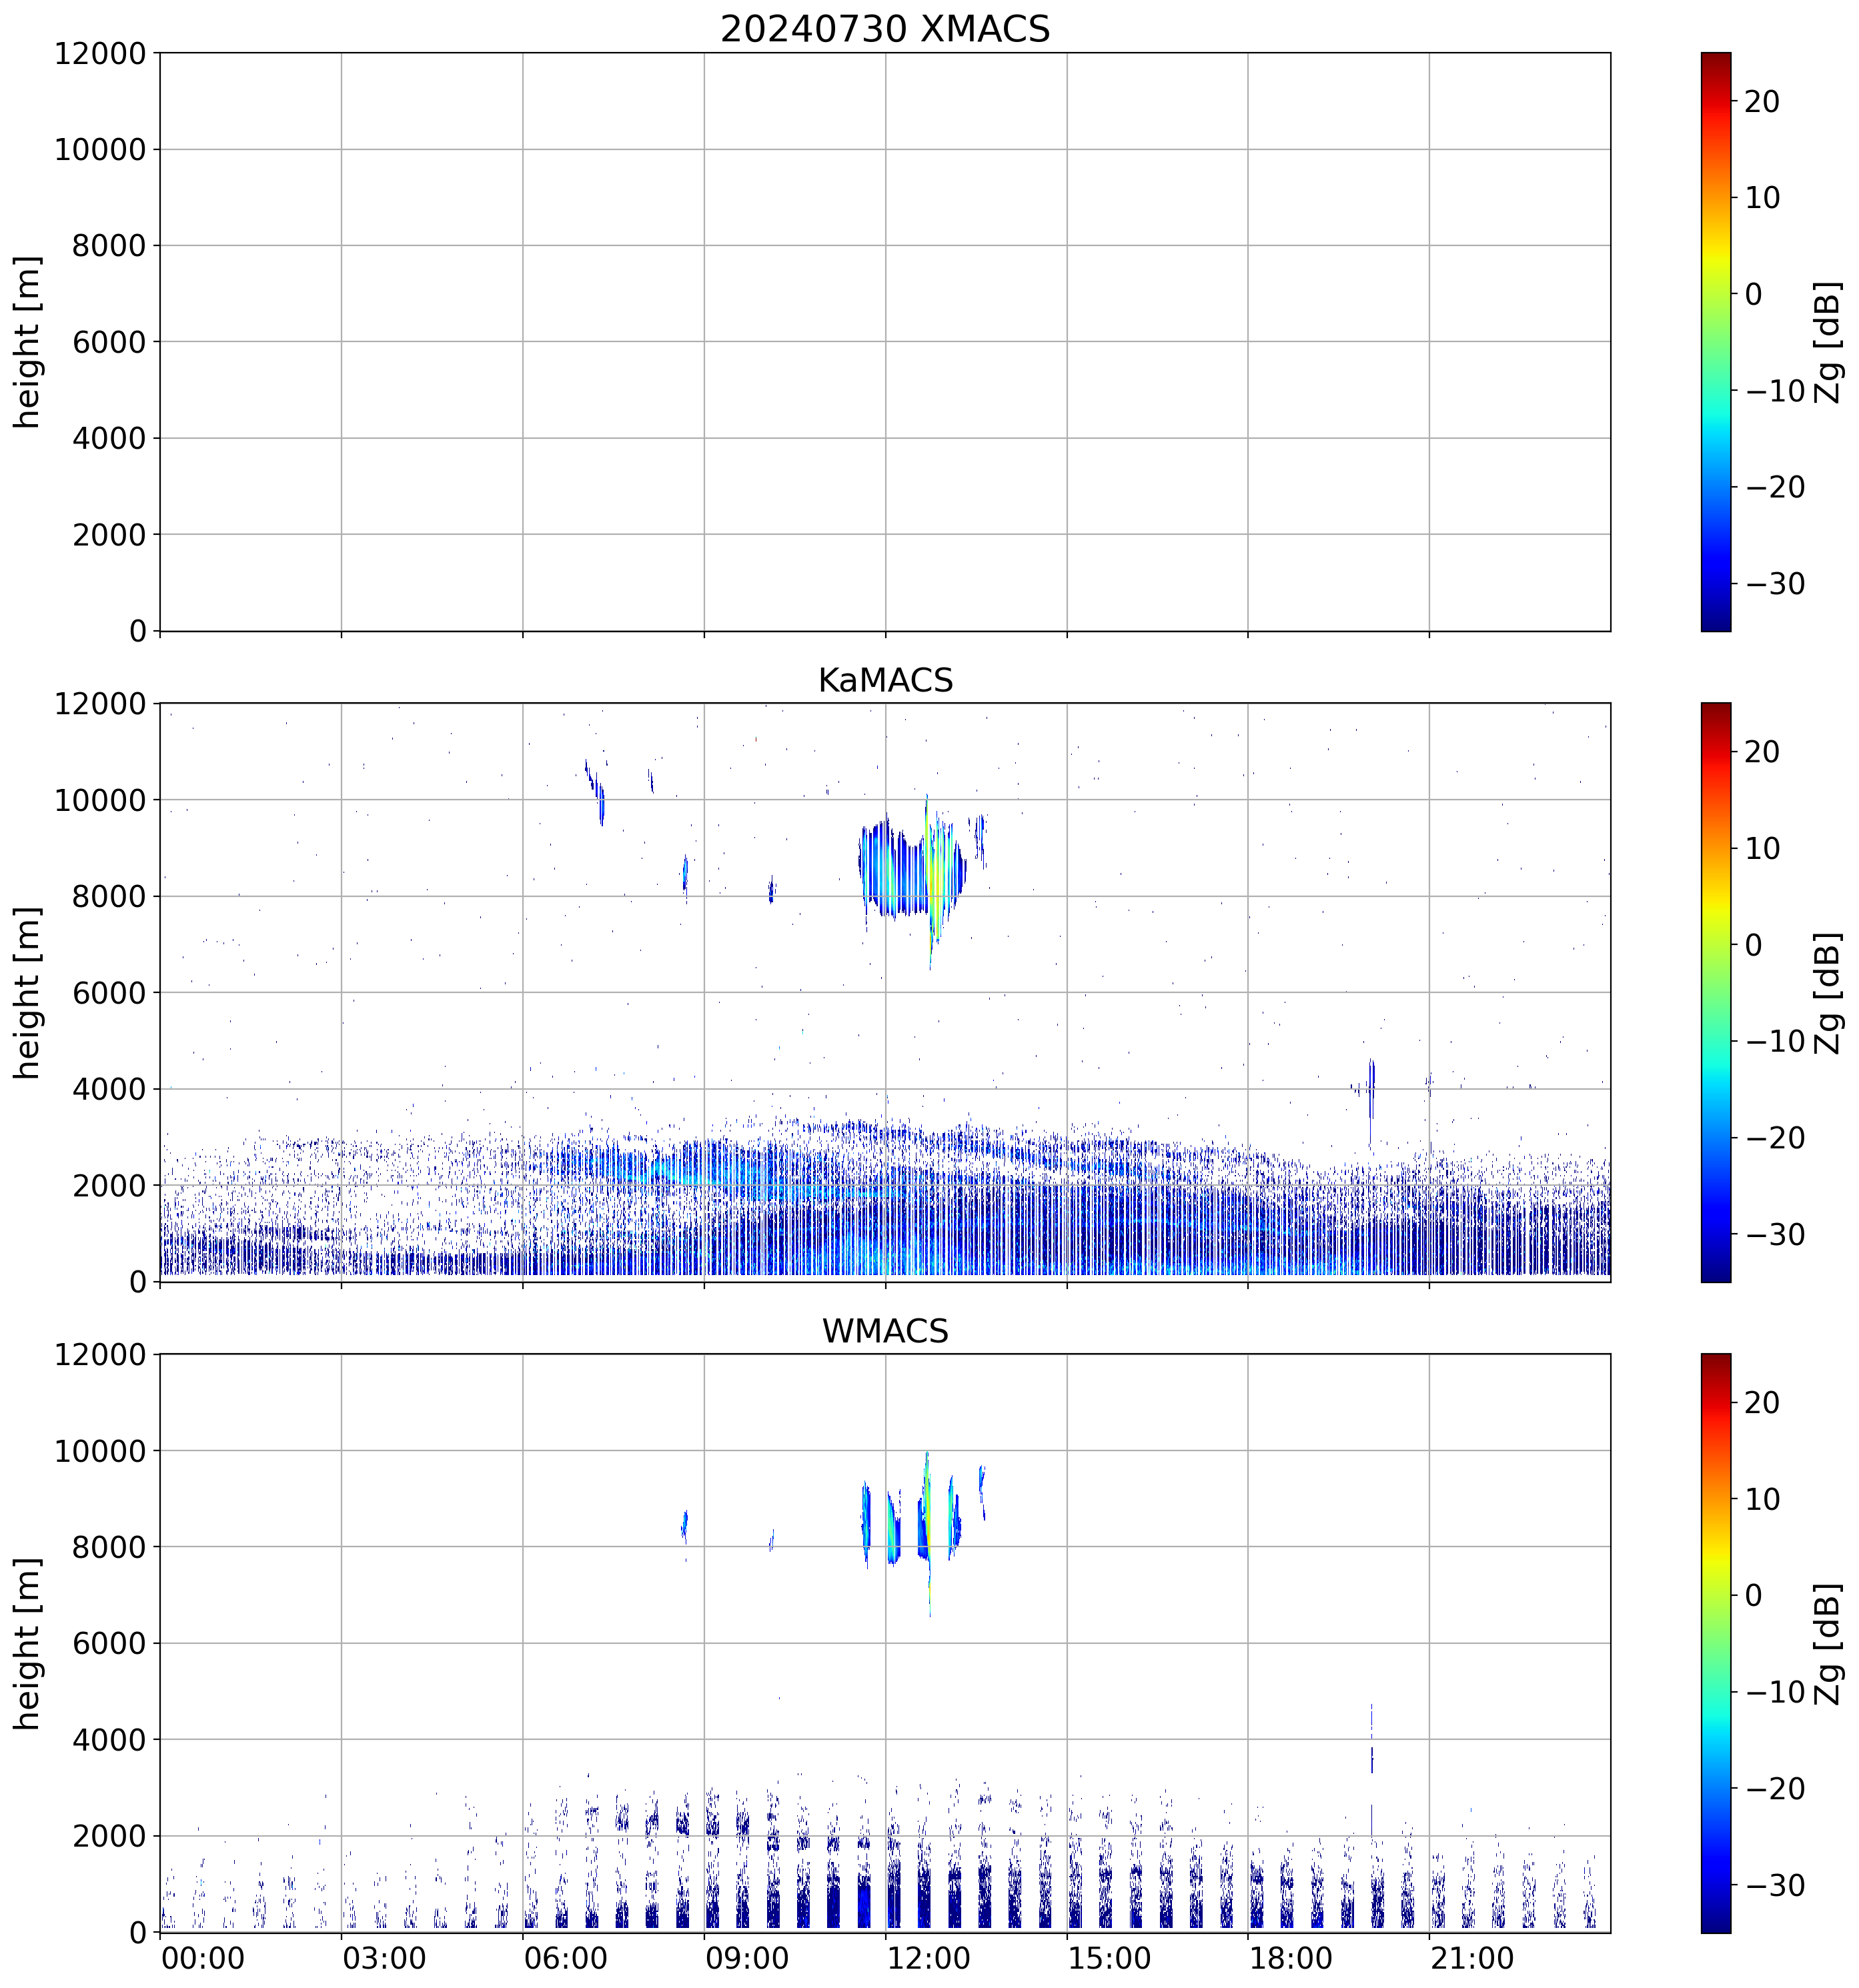Viewport: 1859px width, 1988px height.
Task: Click the 15:00 time axis label
Action: pos(1109,1959)
